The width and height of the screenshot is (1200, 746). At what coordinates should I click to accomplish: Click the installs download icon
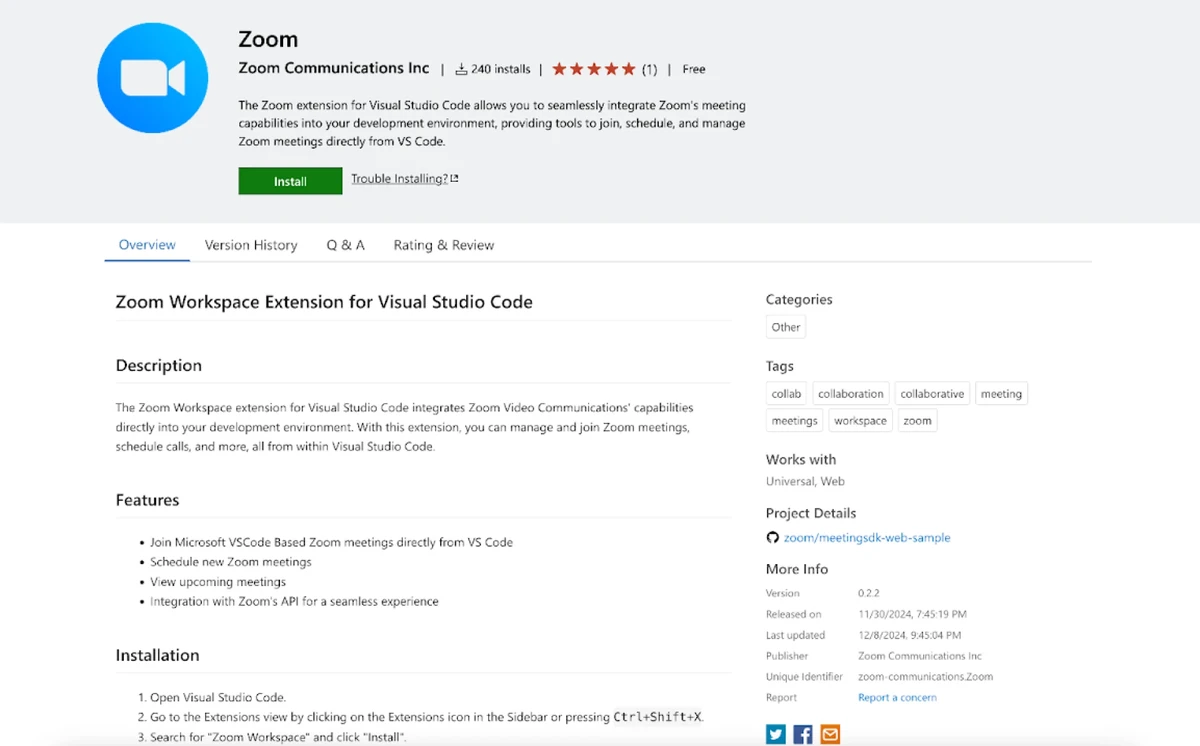coord(461,69)
